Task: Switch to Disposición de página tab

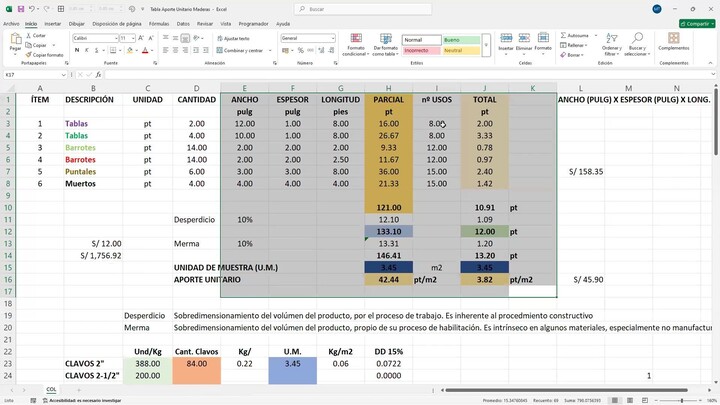Action: click(x=117, y=23)
